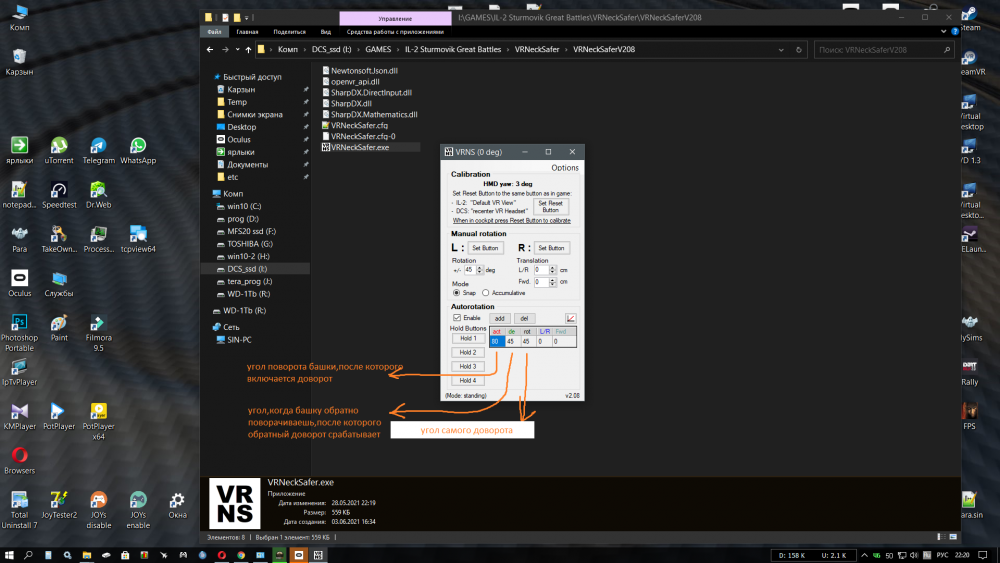Open the uTorrent desktop shortcut
The width and height of the screenshot is (1000, 563).
(58, 147)
